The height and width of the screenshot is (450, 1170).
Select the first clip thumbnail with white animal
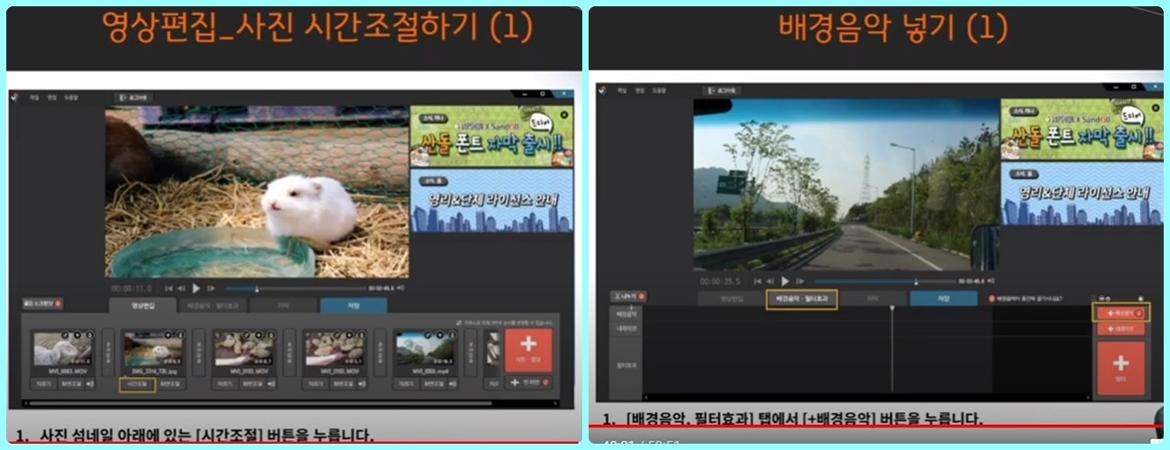click(x=62, y=349)
